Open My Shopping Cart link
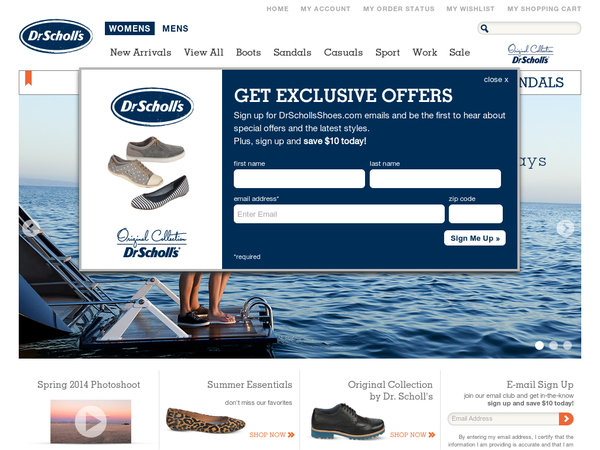 [544, 9]
